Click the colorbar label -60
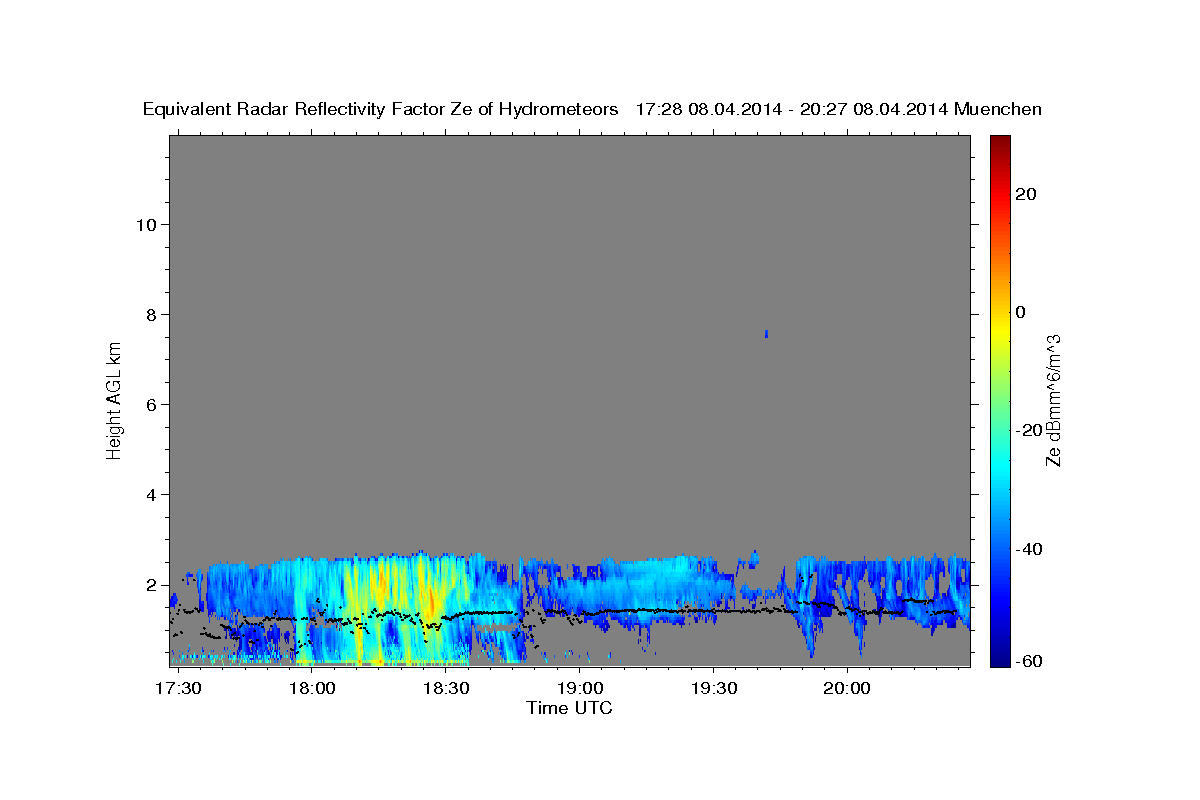The height and width of the screenshot is (800, 1200). click(1028, 661)
